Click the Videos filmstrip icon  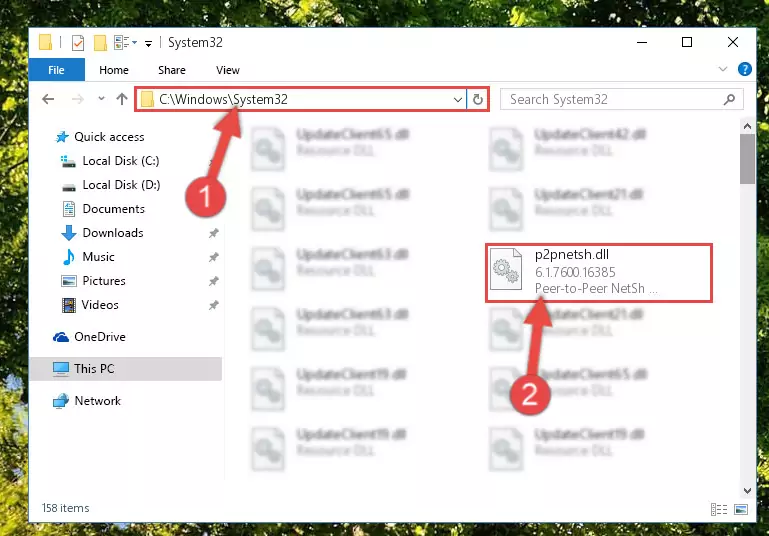coord(69,305)
